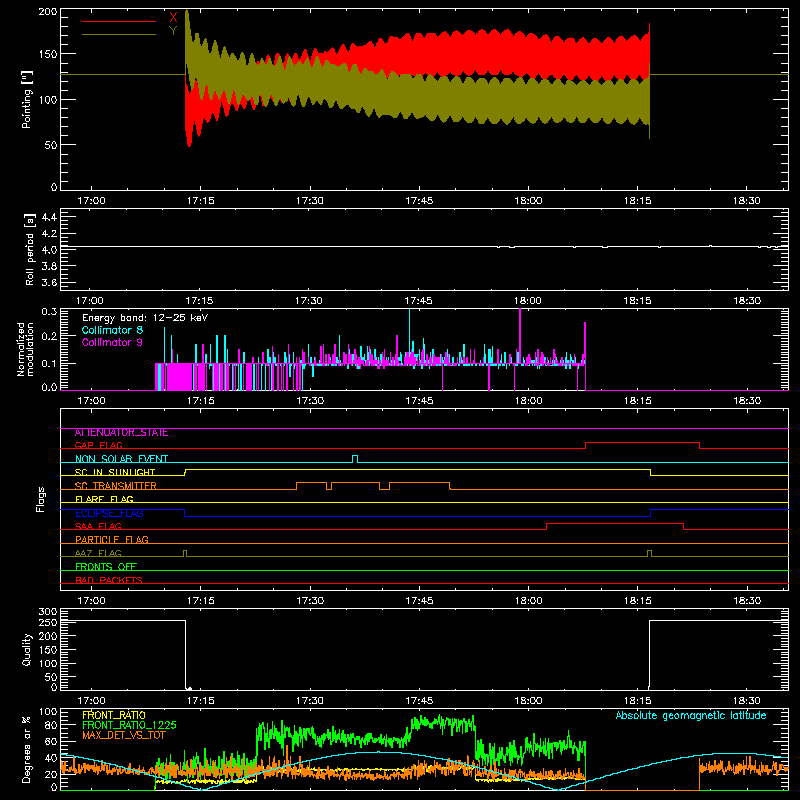Image resolution: width=800 pixels, height=800 pixels.
Task: Click the NON_SOLAR_EVENT flag label
Action: pos(121,459)
